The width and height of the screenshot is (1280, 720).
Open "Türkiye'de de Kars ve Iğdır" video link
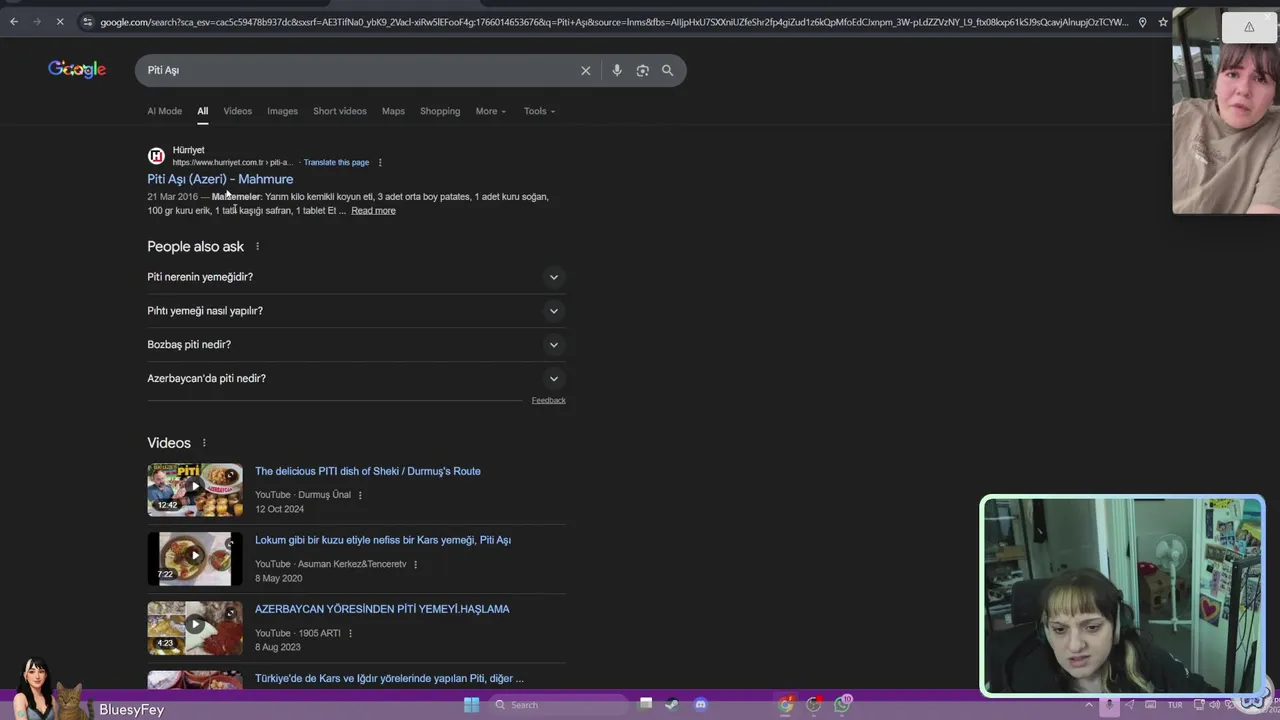(389, 678)
